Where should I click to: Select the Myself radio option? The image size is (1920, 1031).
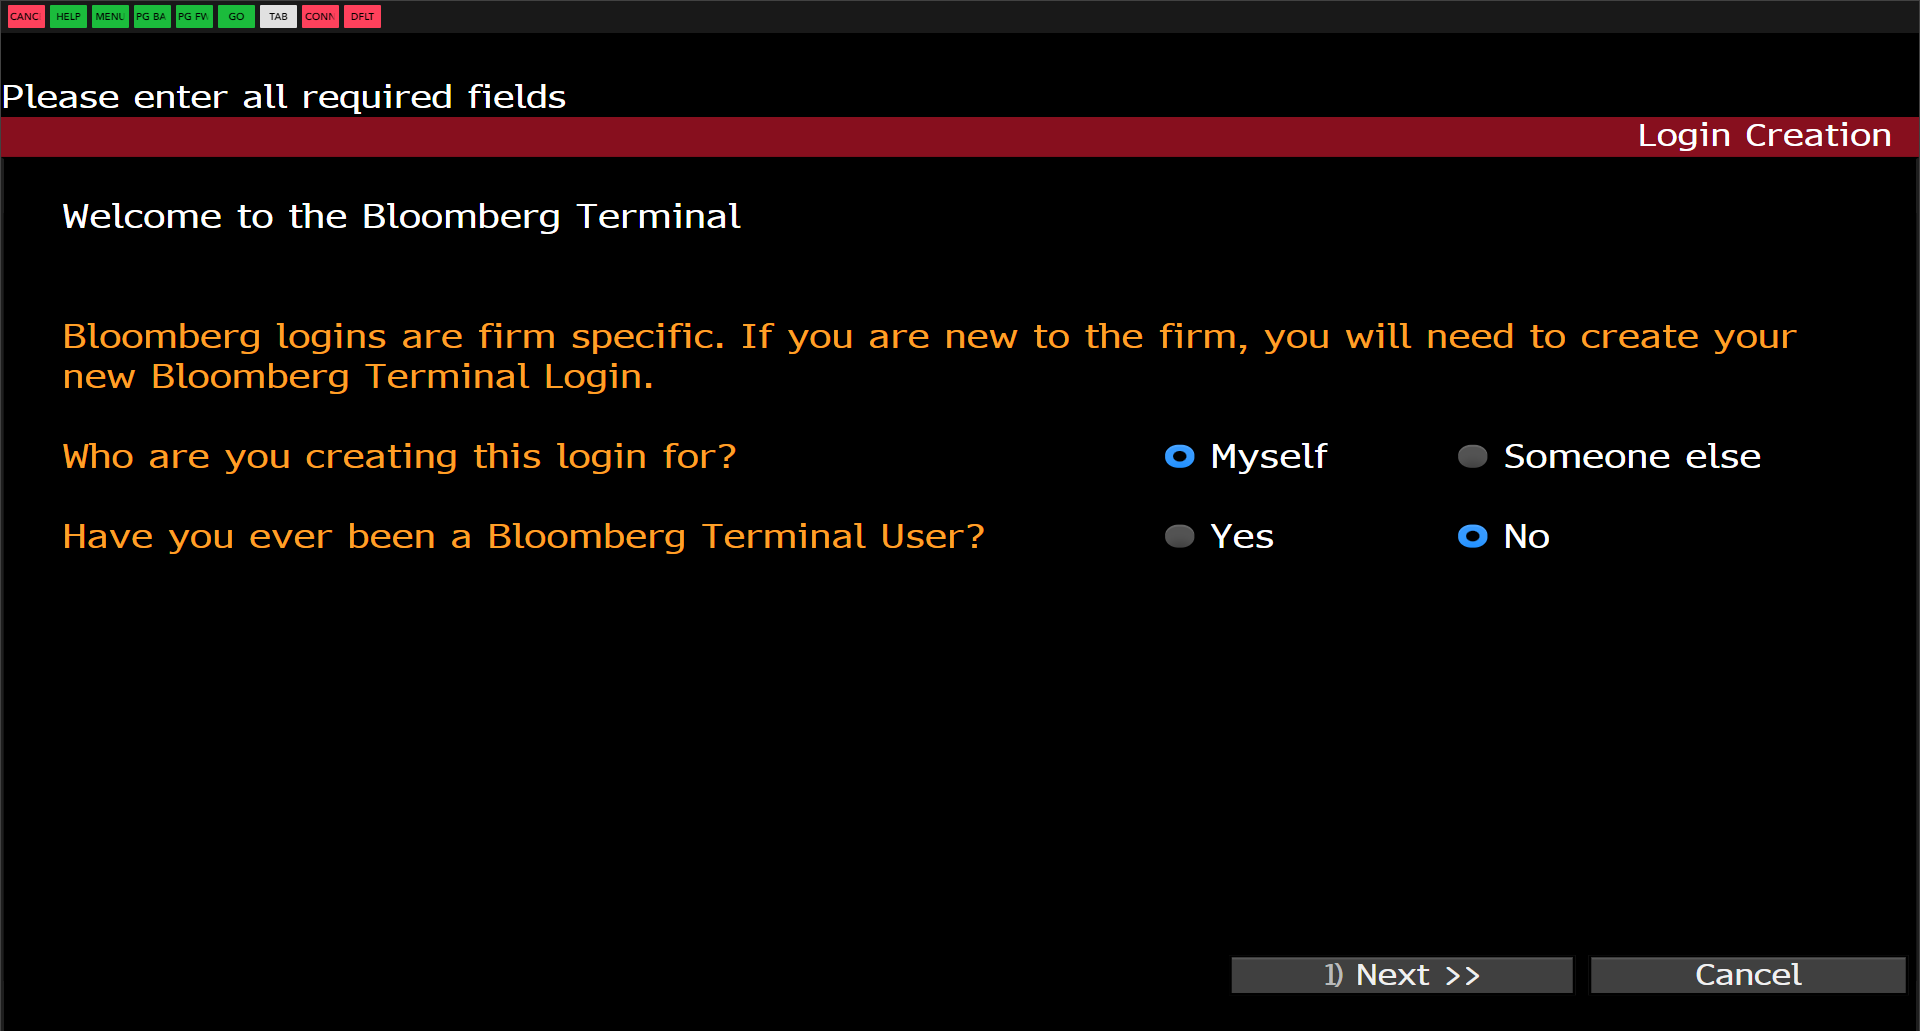coord(1180,457)
